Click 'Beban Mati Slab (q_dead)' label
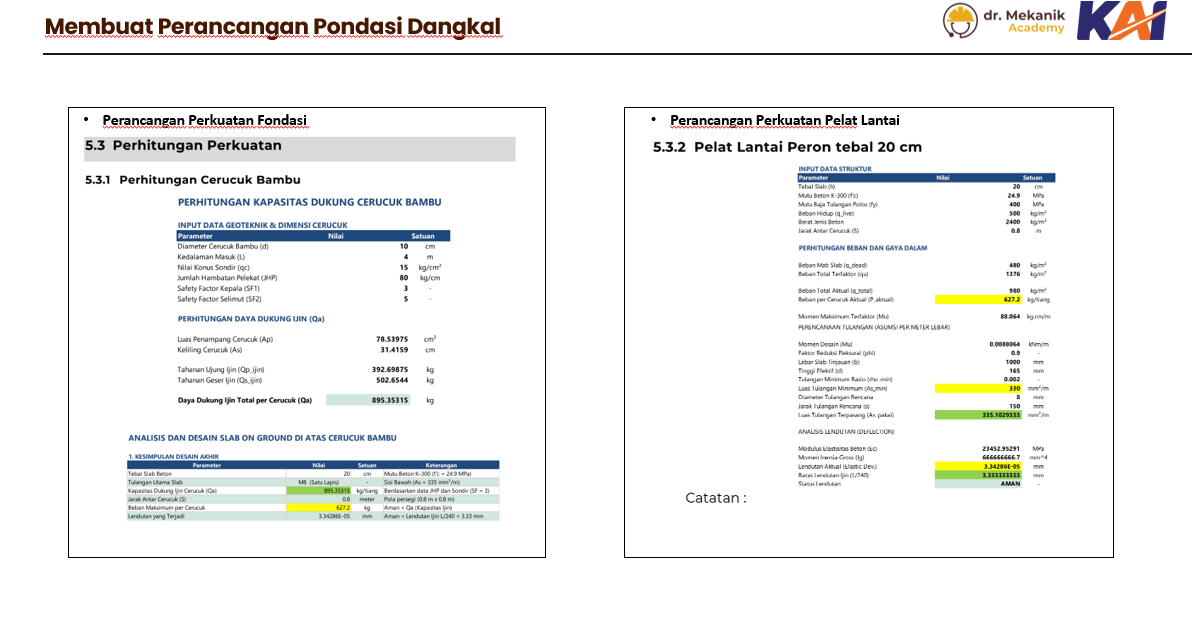The image size is (1192, 622). 832,265
